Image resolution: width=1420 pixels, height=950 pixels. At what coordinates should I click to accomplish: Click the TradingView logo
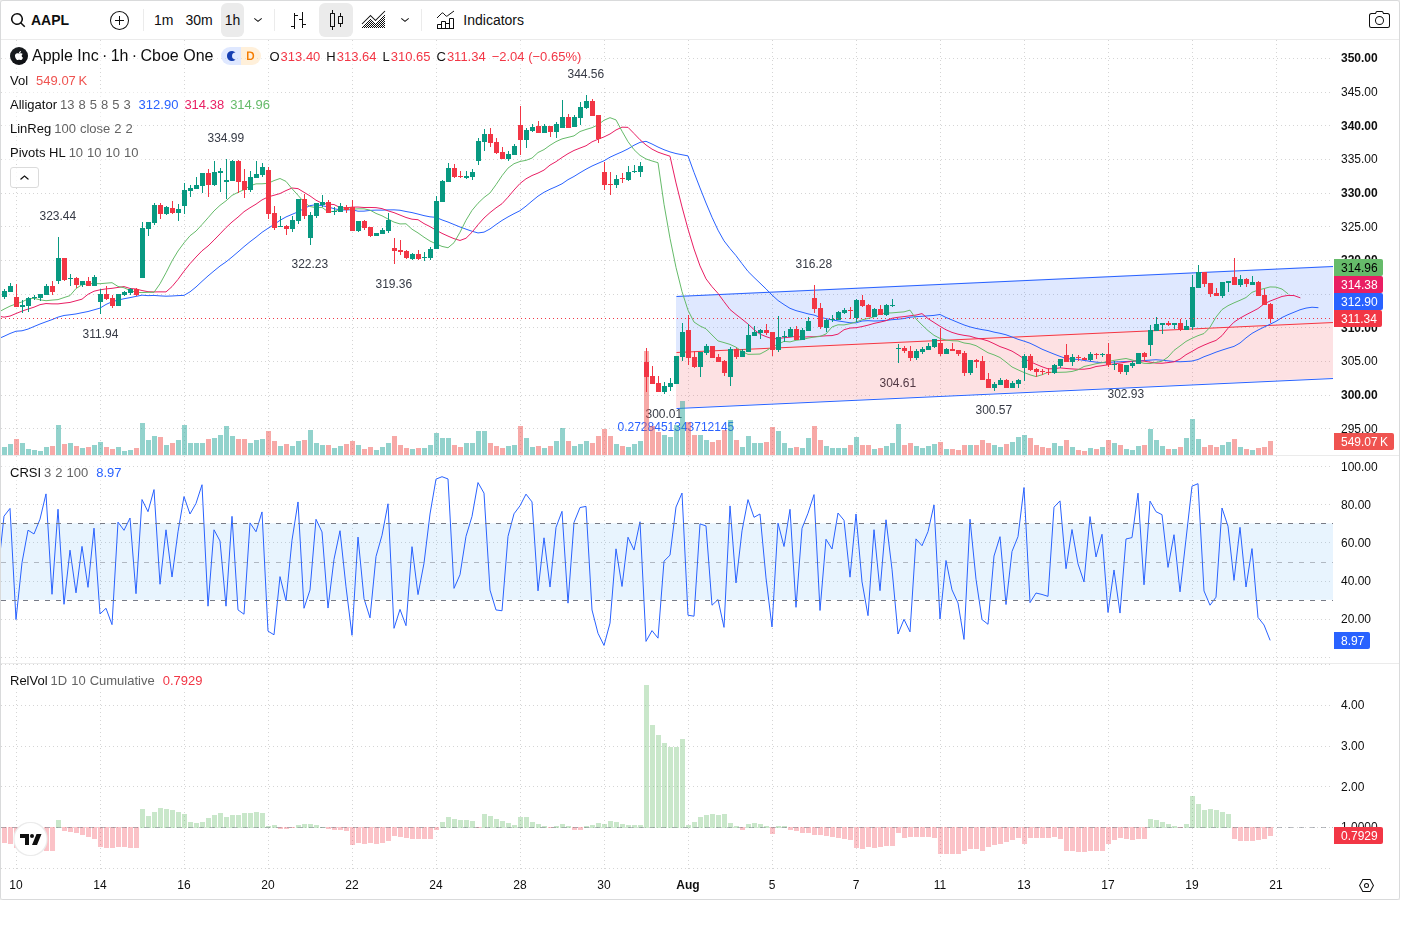point(31,839)
